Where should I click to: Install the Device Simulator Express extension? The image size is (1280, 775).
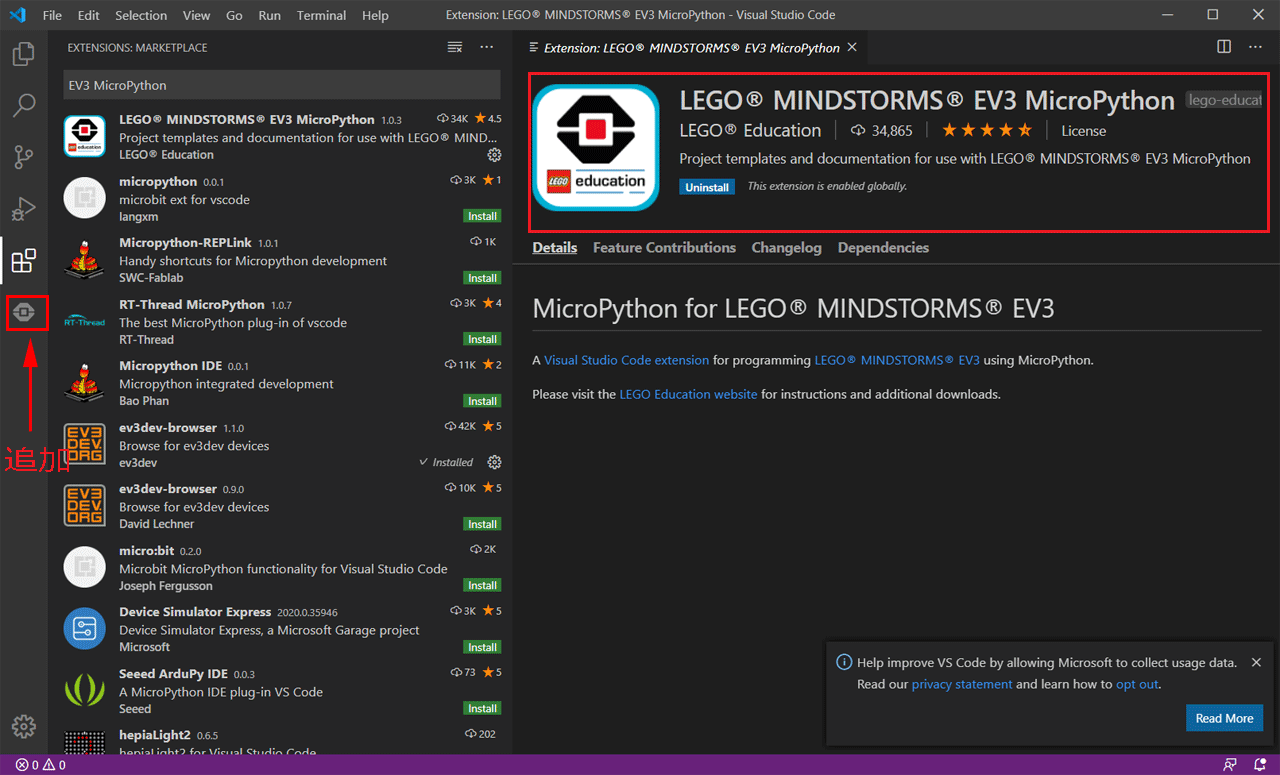coord(483,647)
